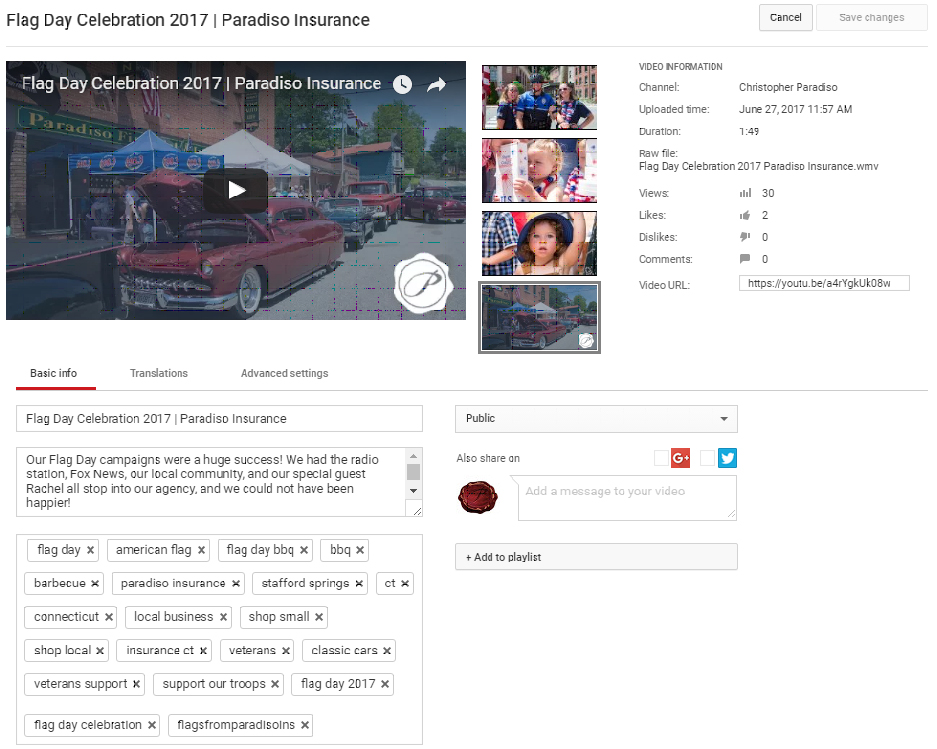Select the classic red car thumbnail
Viewport: 937px width, 749px height.
click(x=539, y=317)
